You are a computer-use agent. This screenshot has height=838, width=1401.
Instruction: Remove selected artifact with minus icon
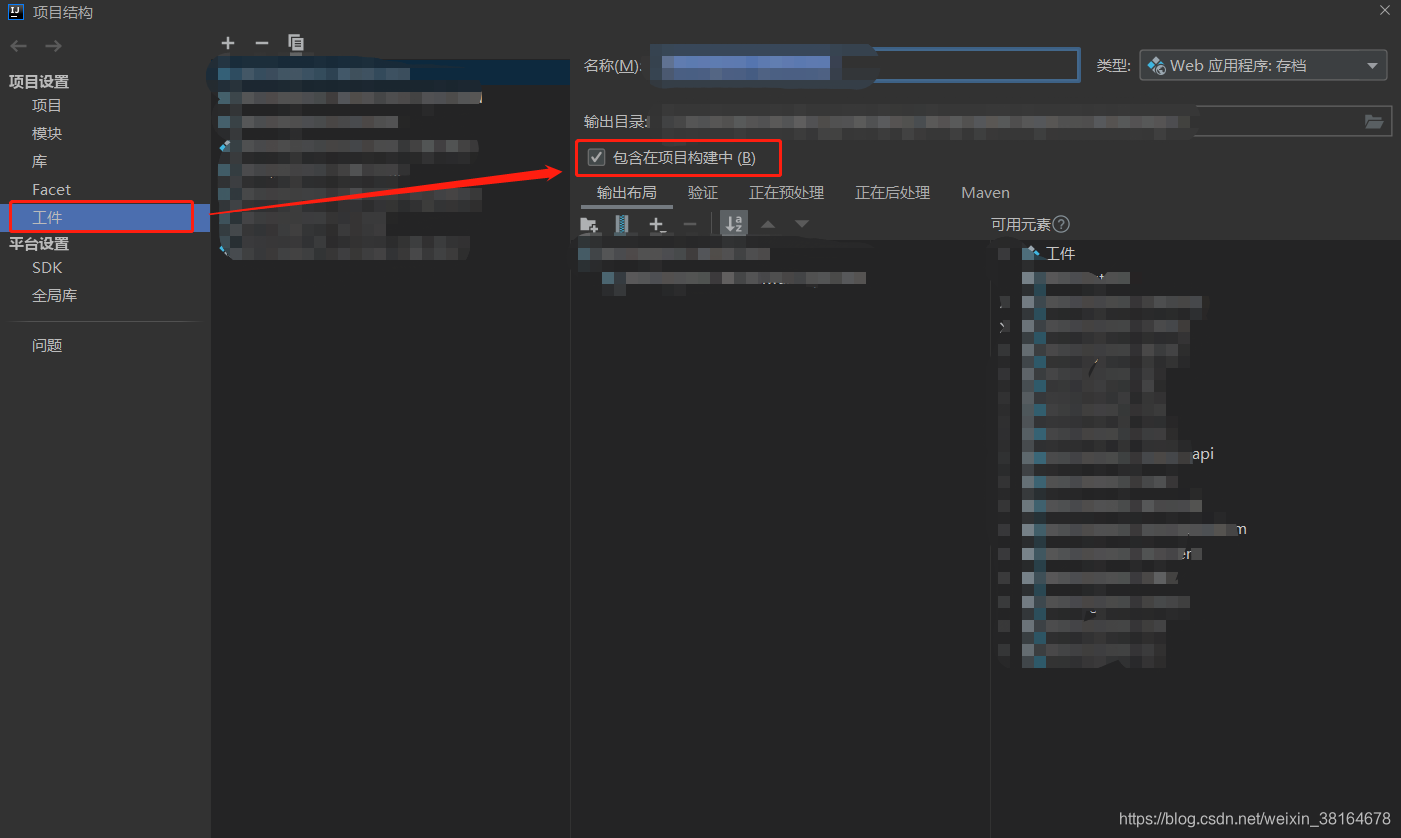coord(262,43)
